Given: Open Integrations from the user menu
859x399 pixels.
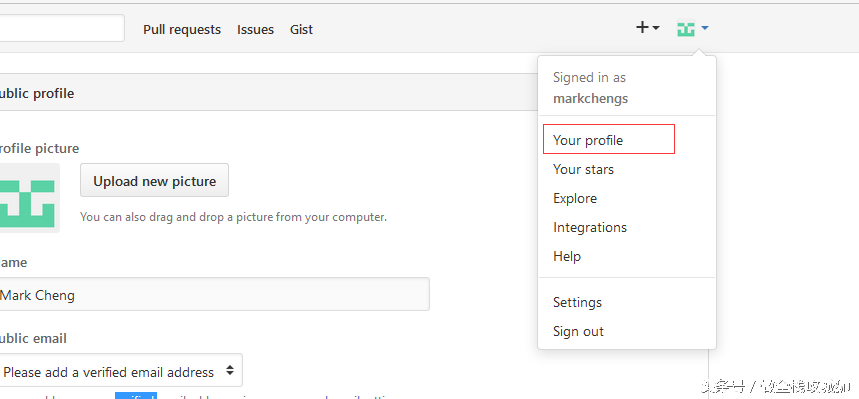Looking at the screenshot, I should click(x=589, y=227).
